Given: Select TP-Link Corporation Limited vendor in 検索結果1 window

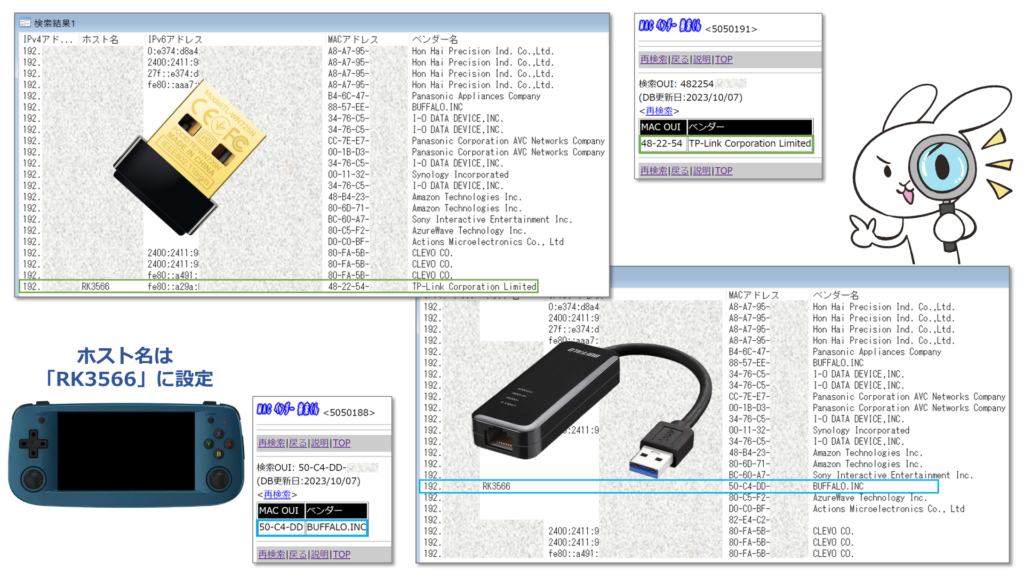Looking at the screenshot, I should click(x=474, y=287).
